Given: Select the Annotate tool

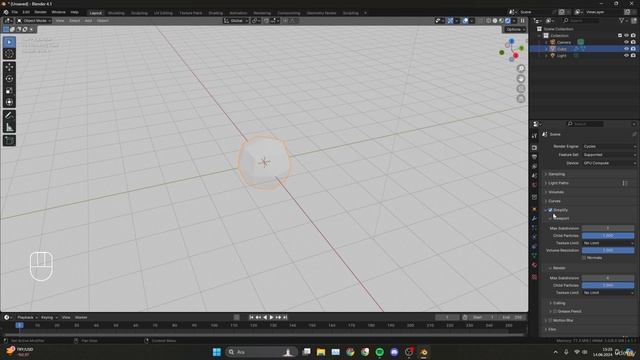Looking at the screenshot, I should [9, 116].
